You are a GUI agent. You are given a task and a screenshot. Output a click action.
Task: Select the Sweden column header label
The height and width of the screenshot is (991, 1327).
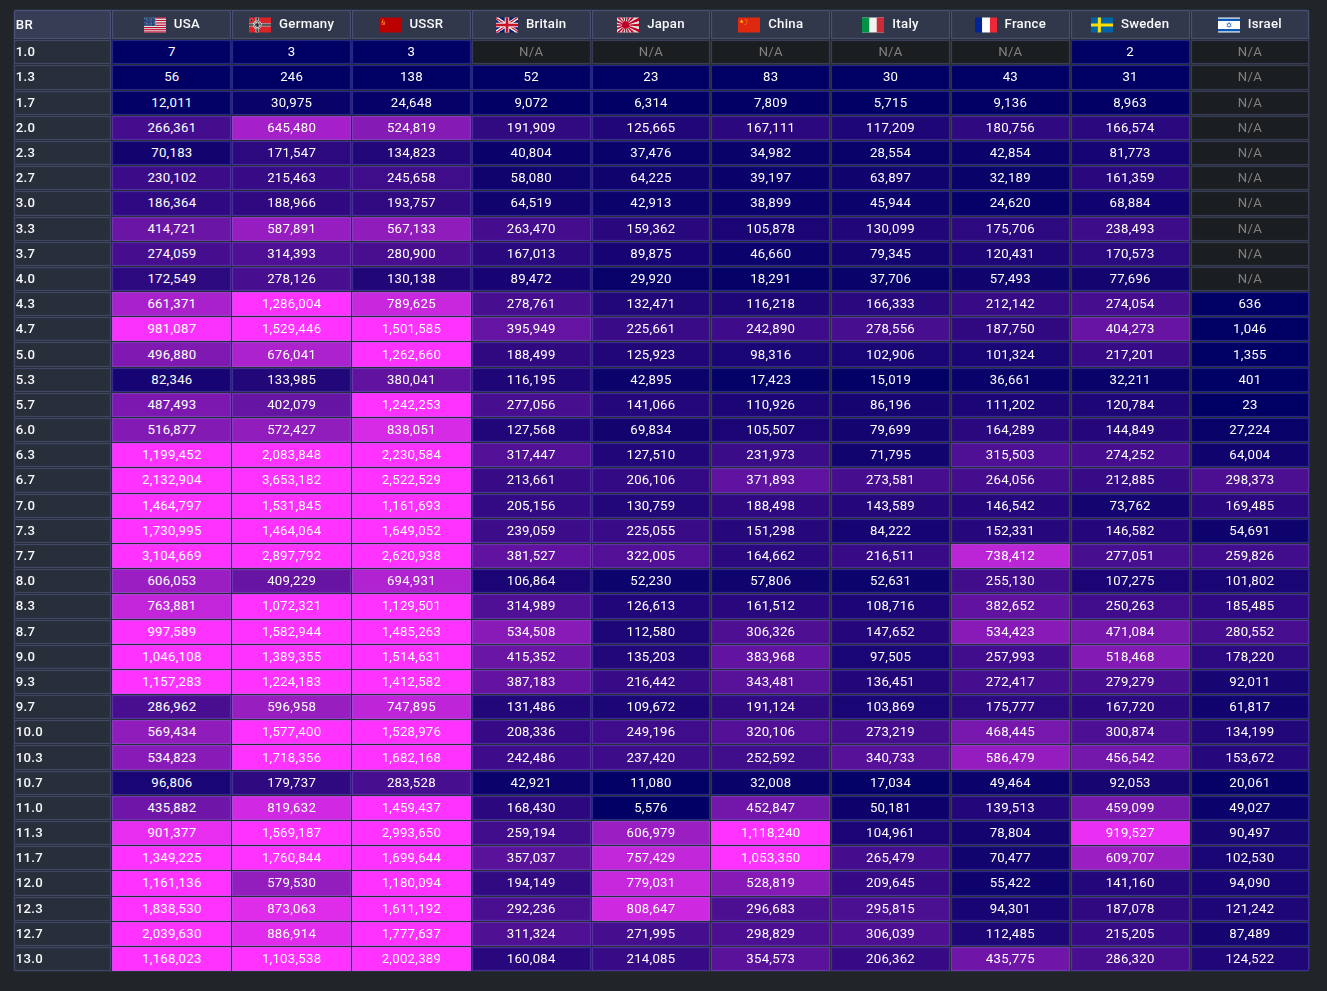pos(1145,24)
